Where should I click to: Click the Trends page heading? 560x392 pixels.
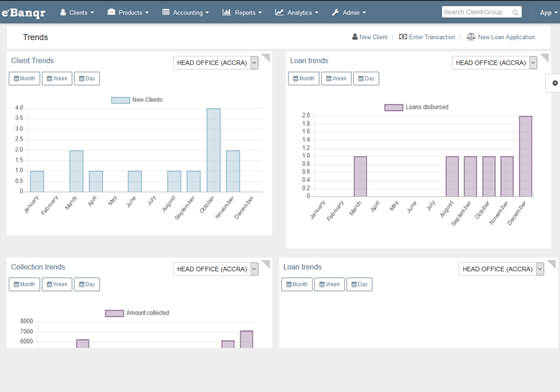coord(35,37)
